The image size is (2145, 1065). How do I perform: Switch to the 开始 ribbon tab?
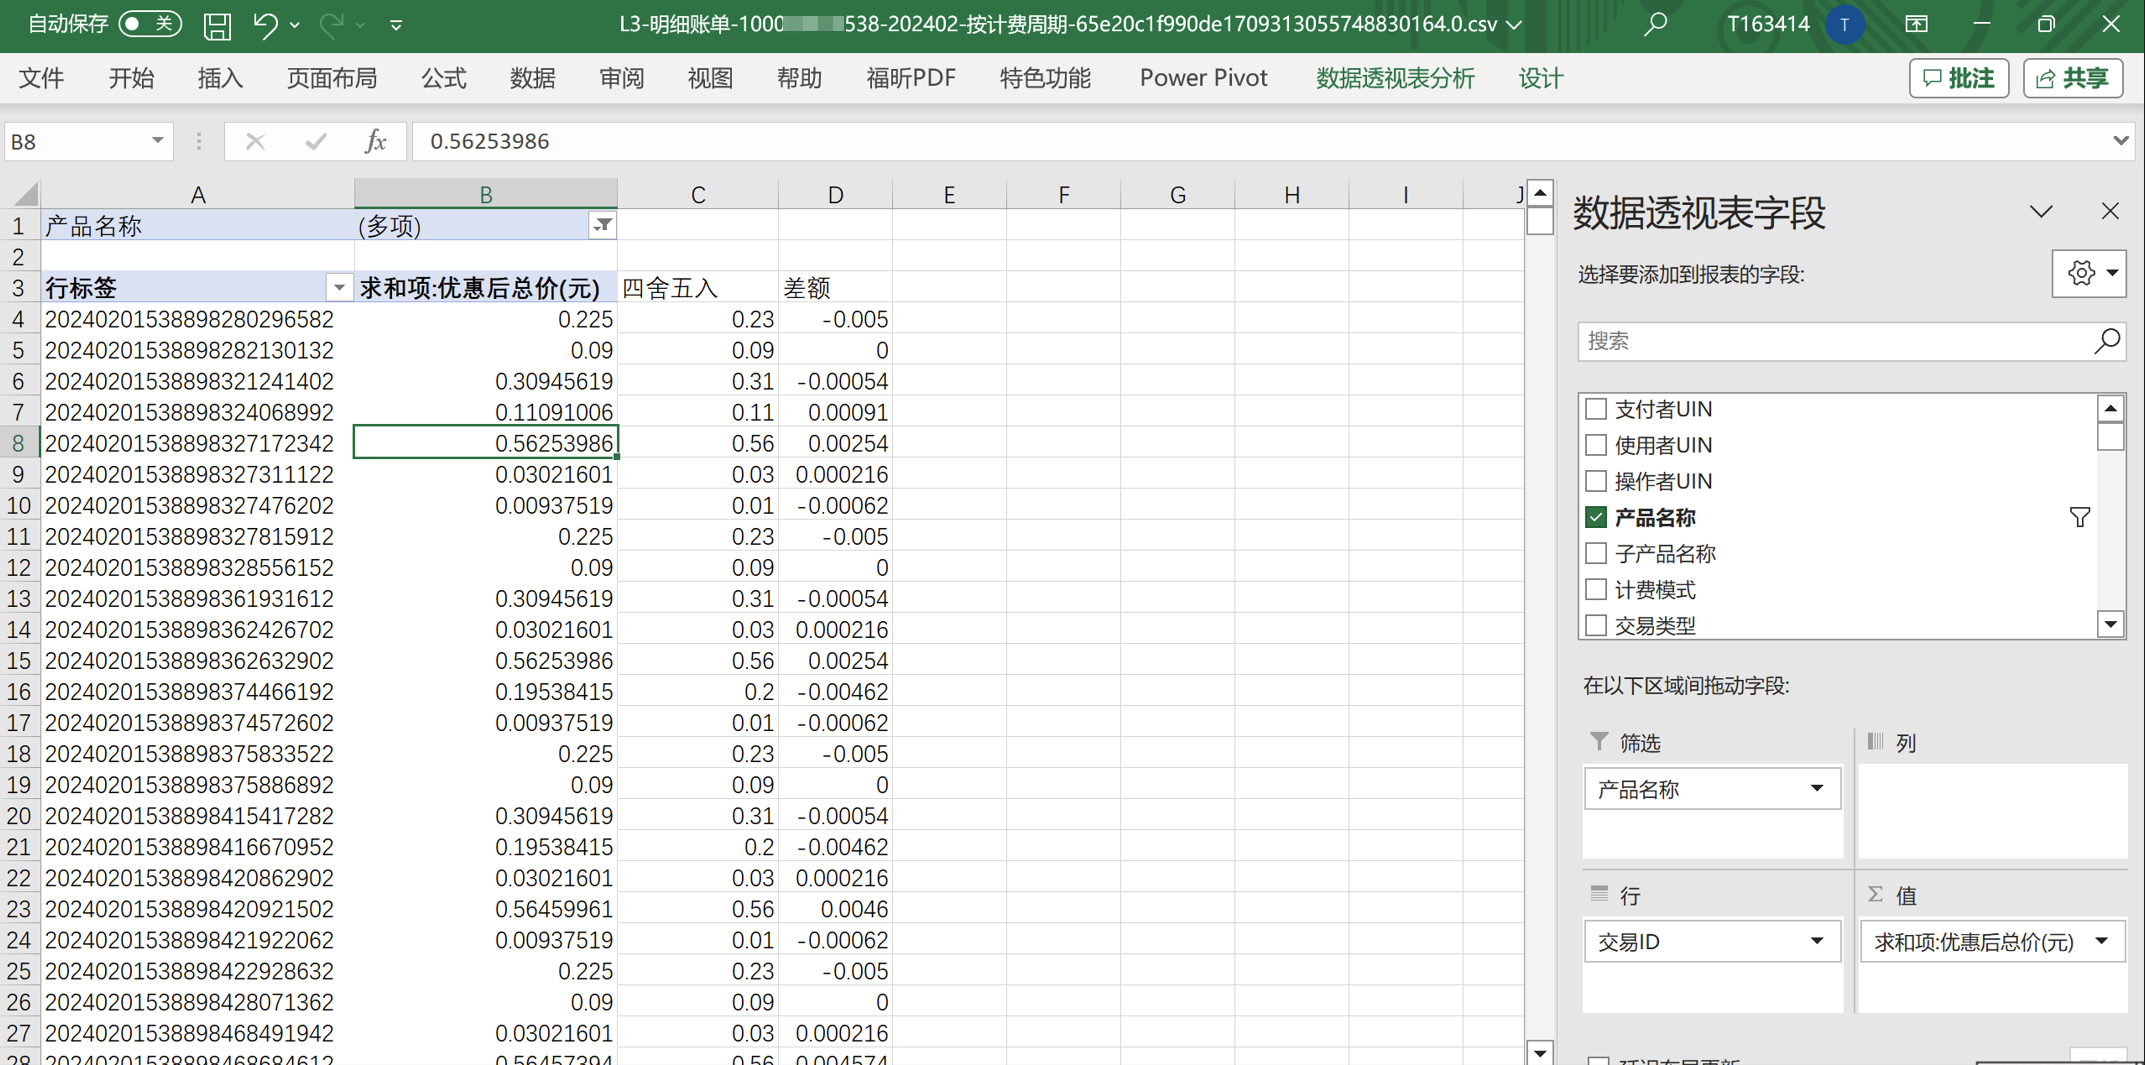click(x=131, y=78)
